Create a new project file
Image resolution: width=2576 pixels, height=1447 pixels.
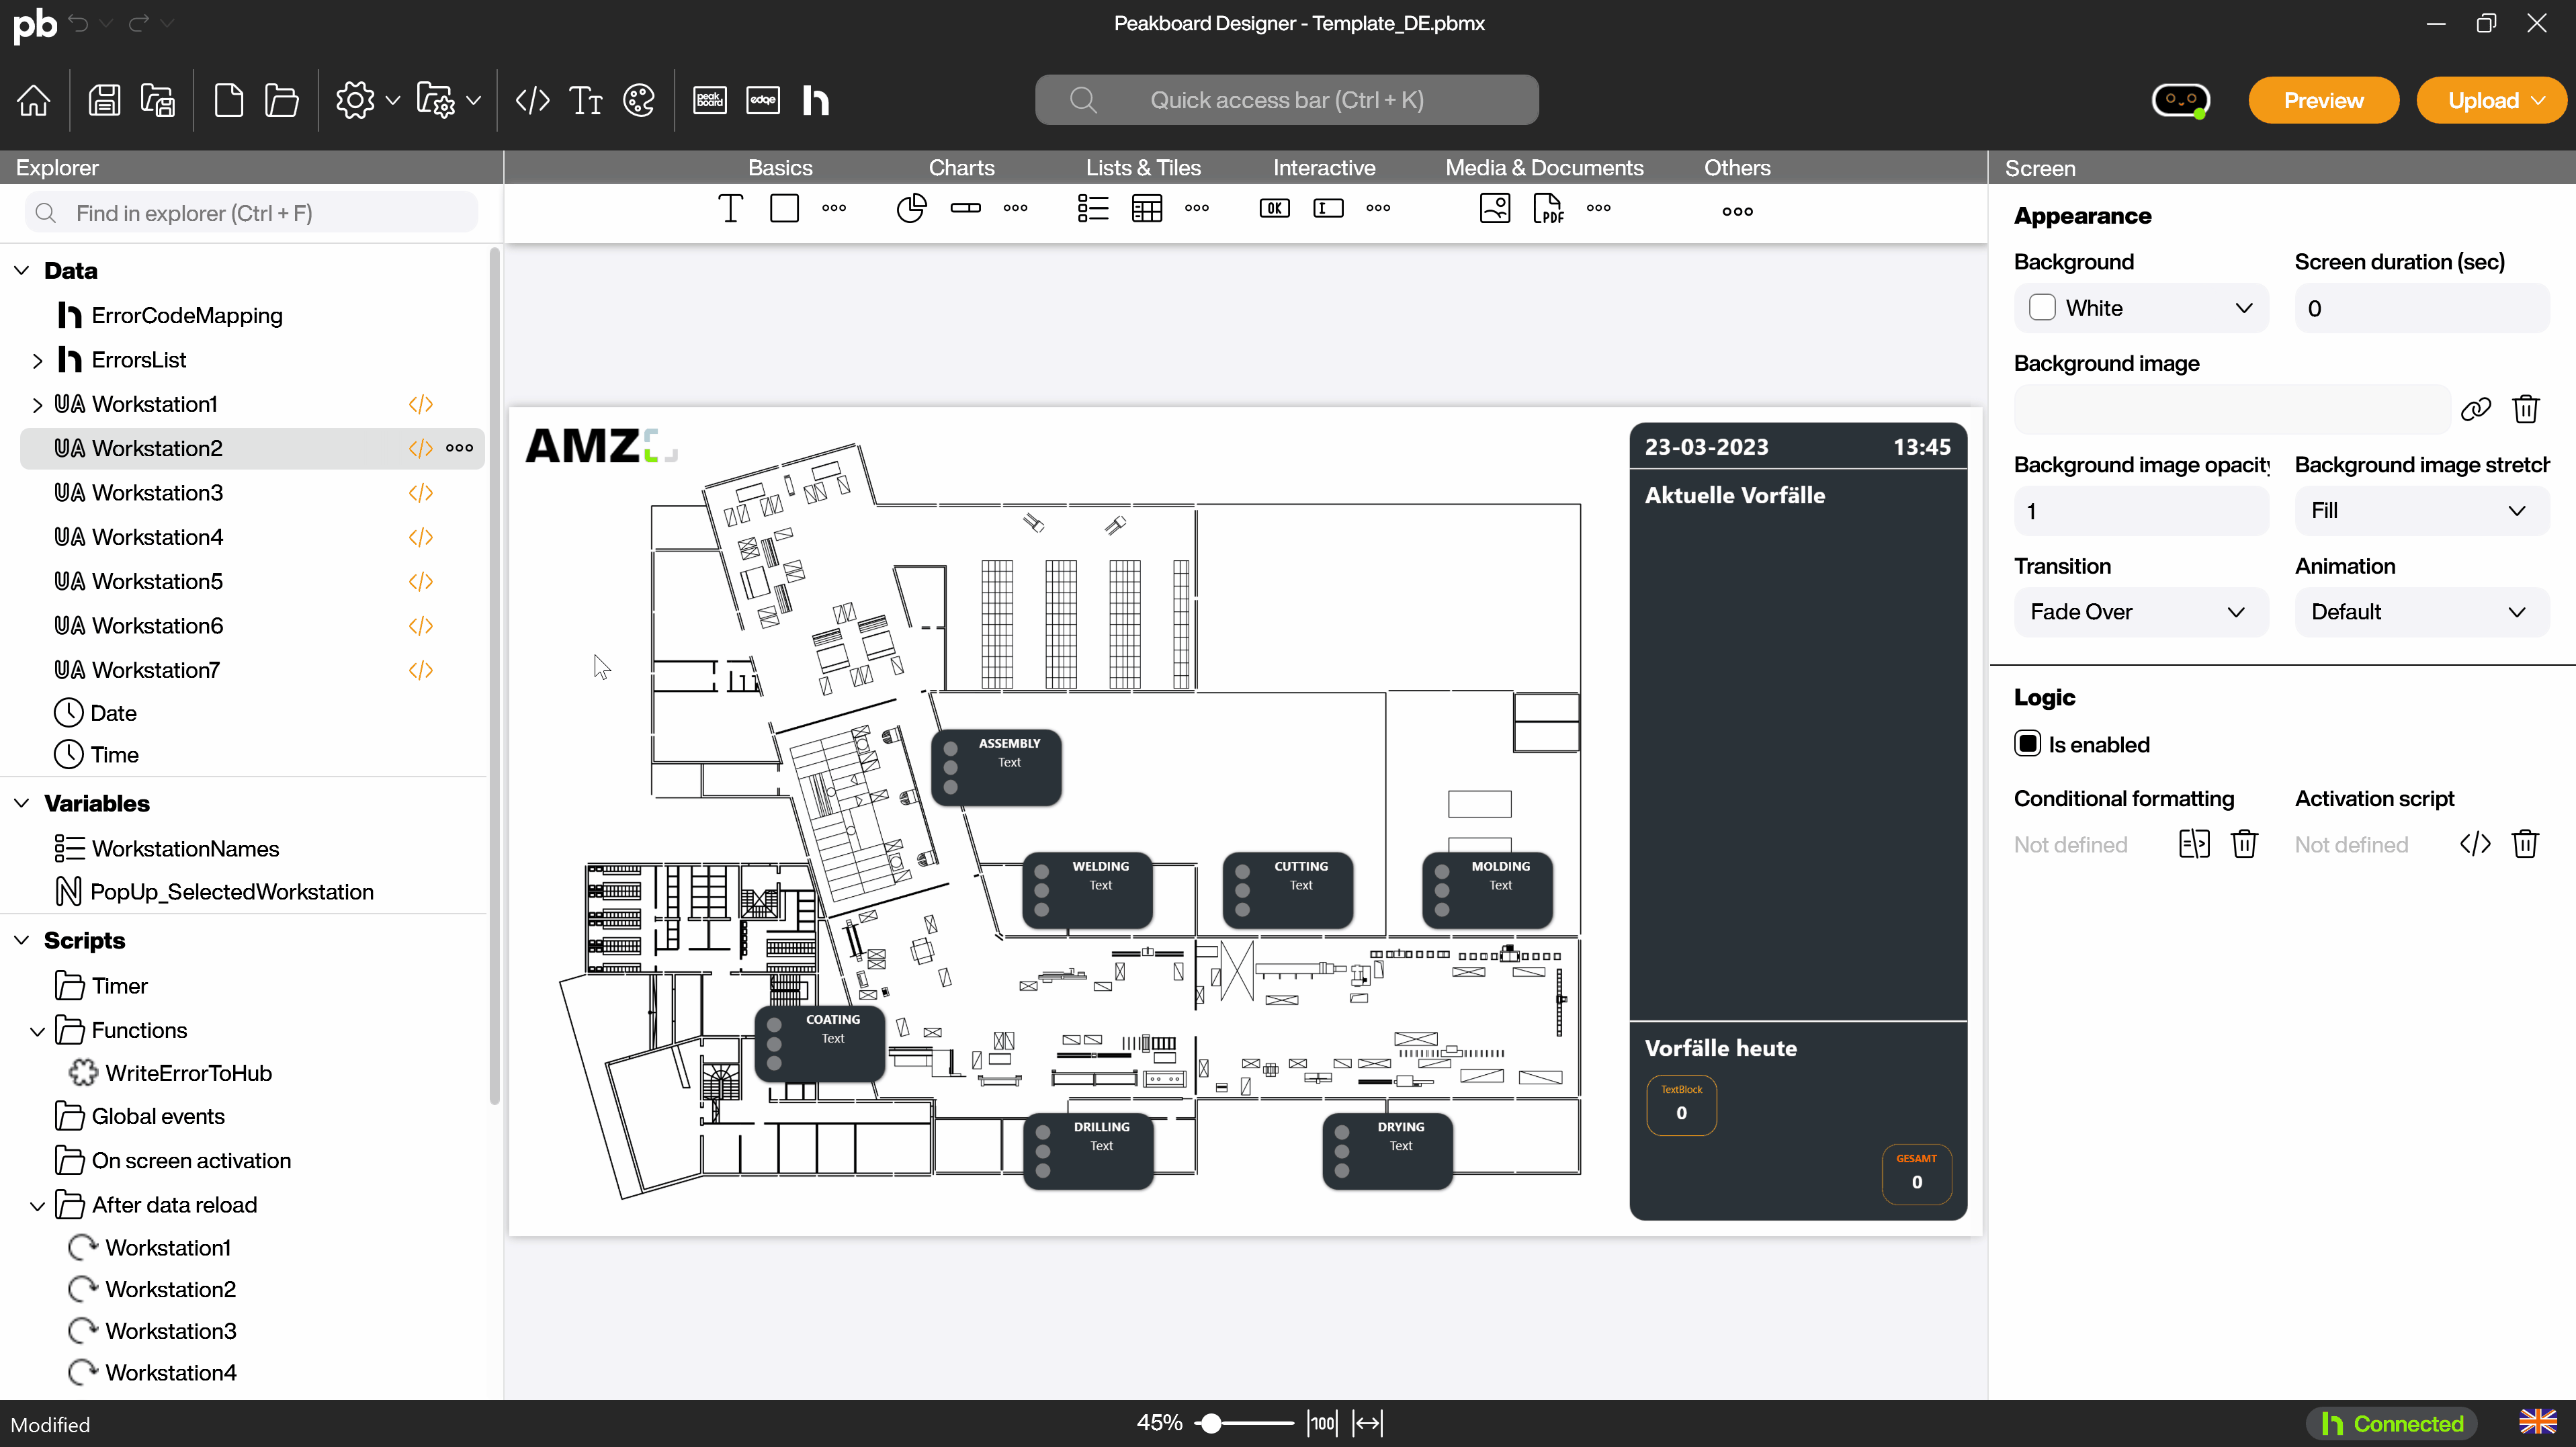pos(229,100)
